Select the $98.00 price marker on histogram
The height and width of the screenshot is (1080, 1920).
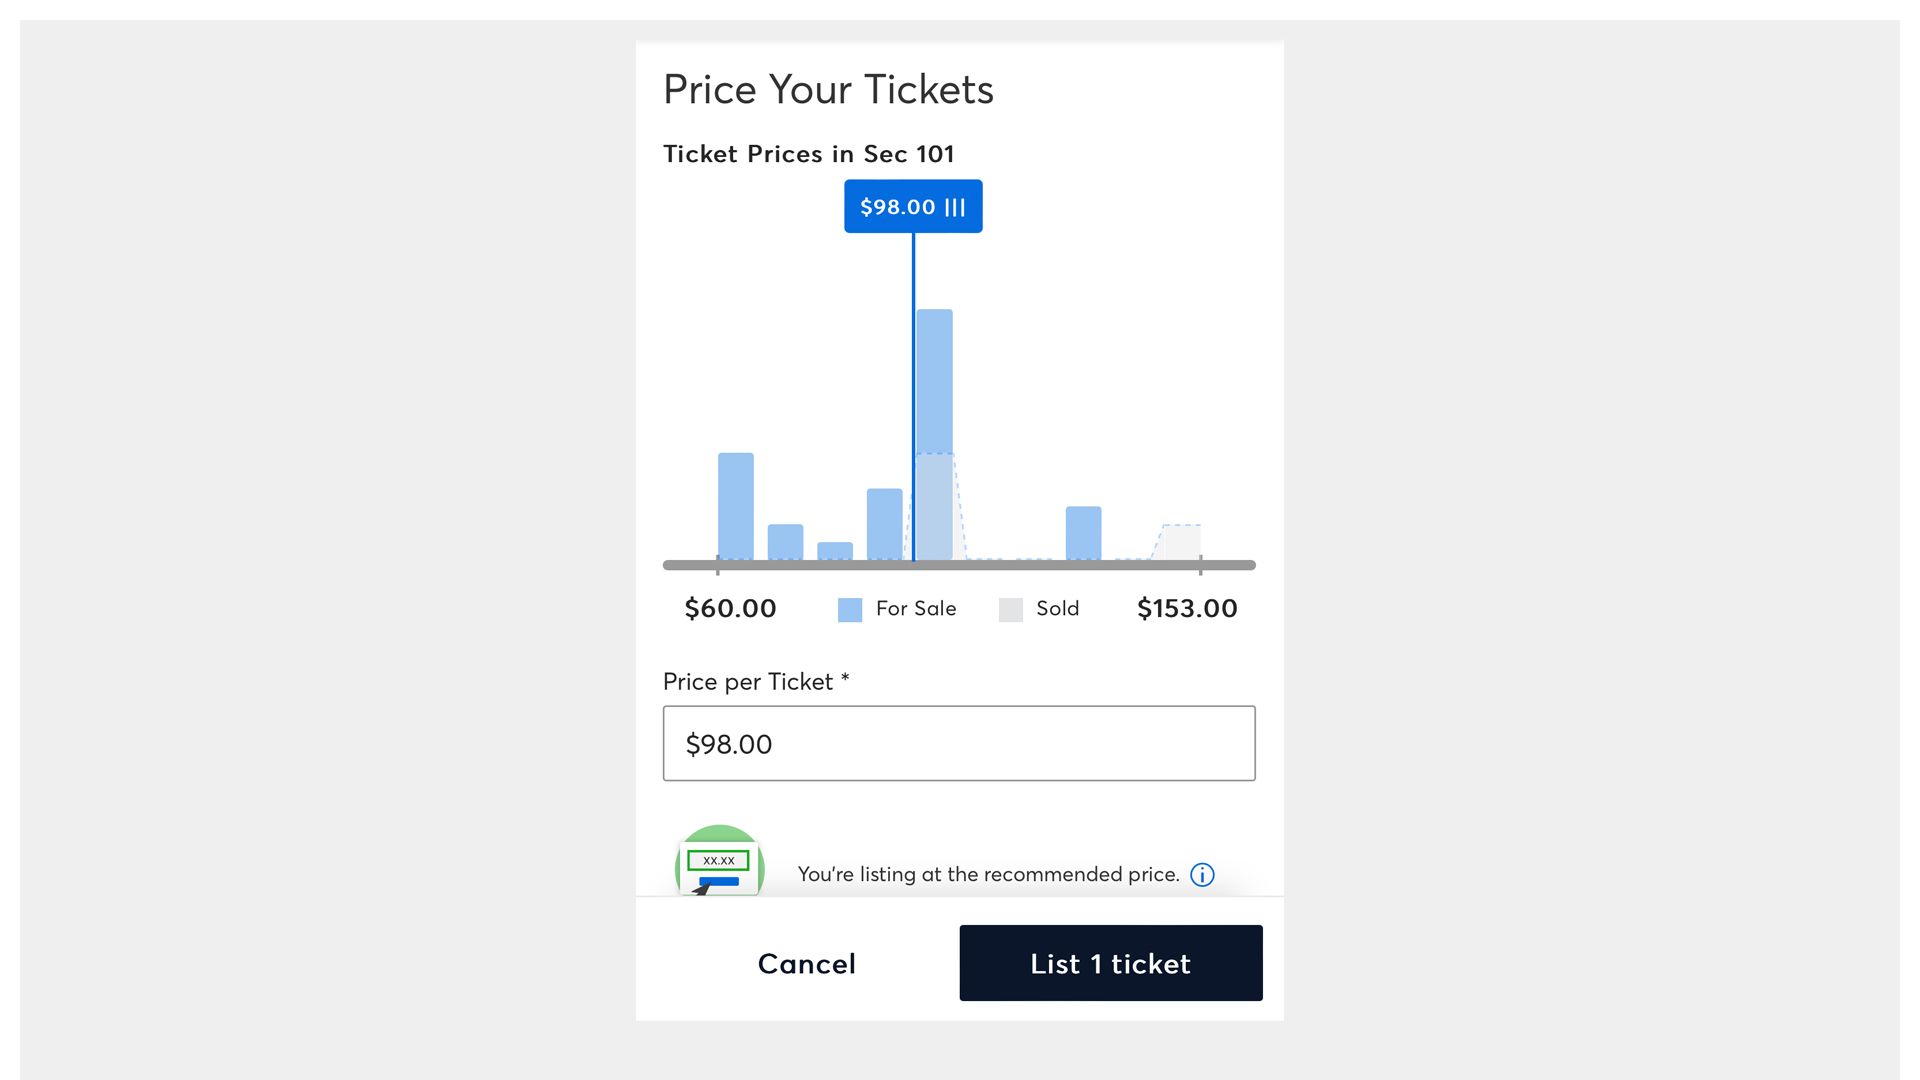[913, 206]
